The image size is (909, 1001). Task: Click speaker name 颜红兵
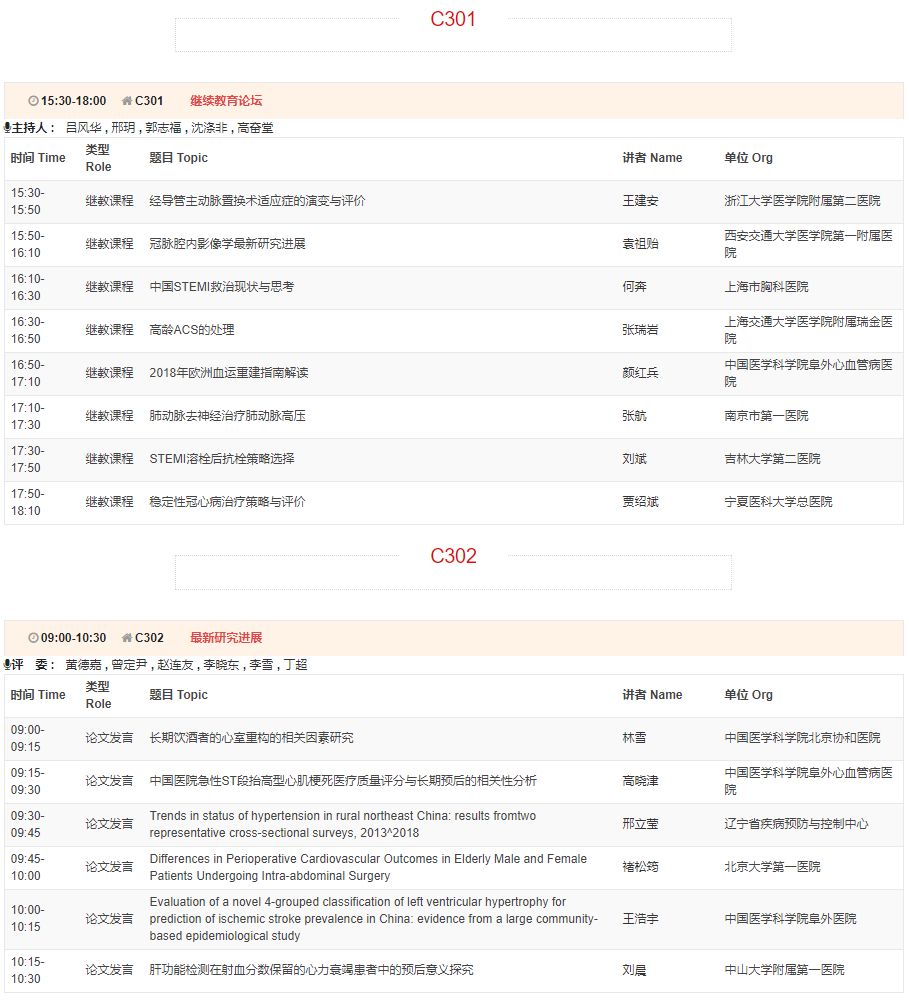click(x=640, y=372)
